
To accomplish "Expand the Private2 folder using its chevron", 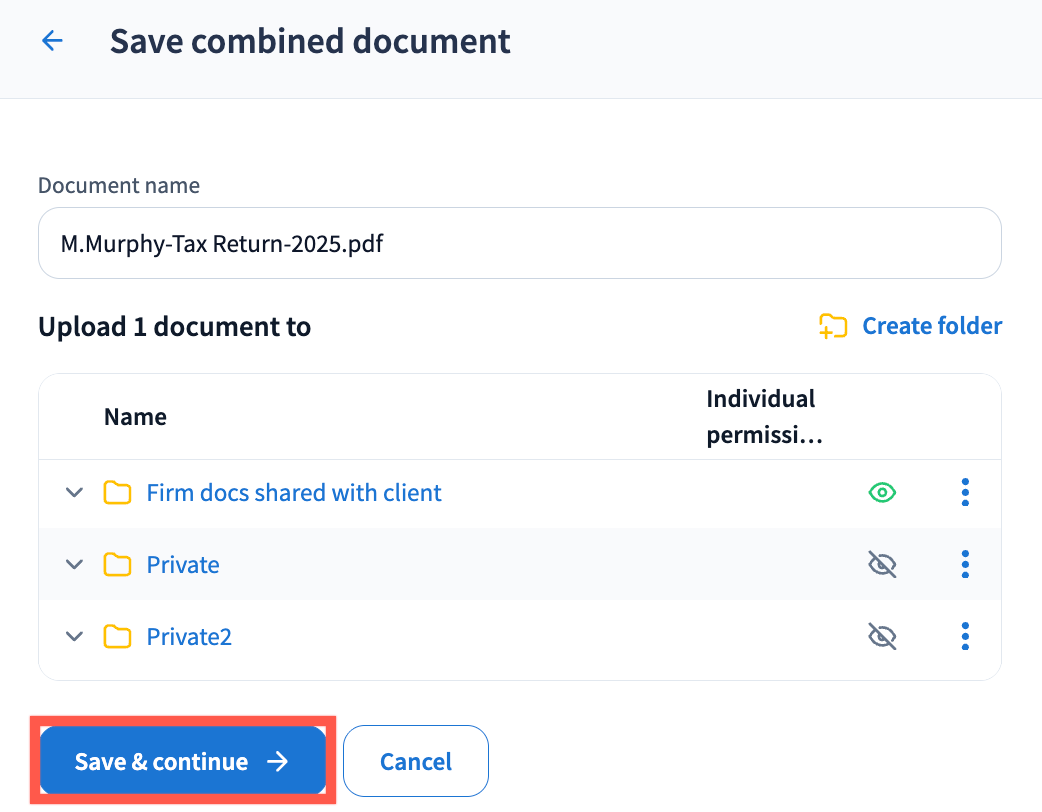I will tap(74, 637).
